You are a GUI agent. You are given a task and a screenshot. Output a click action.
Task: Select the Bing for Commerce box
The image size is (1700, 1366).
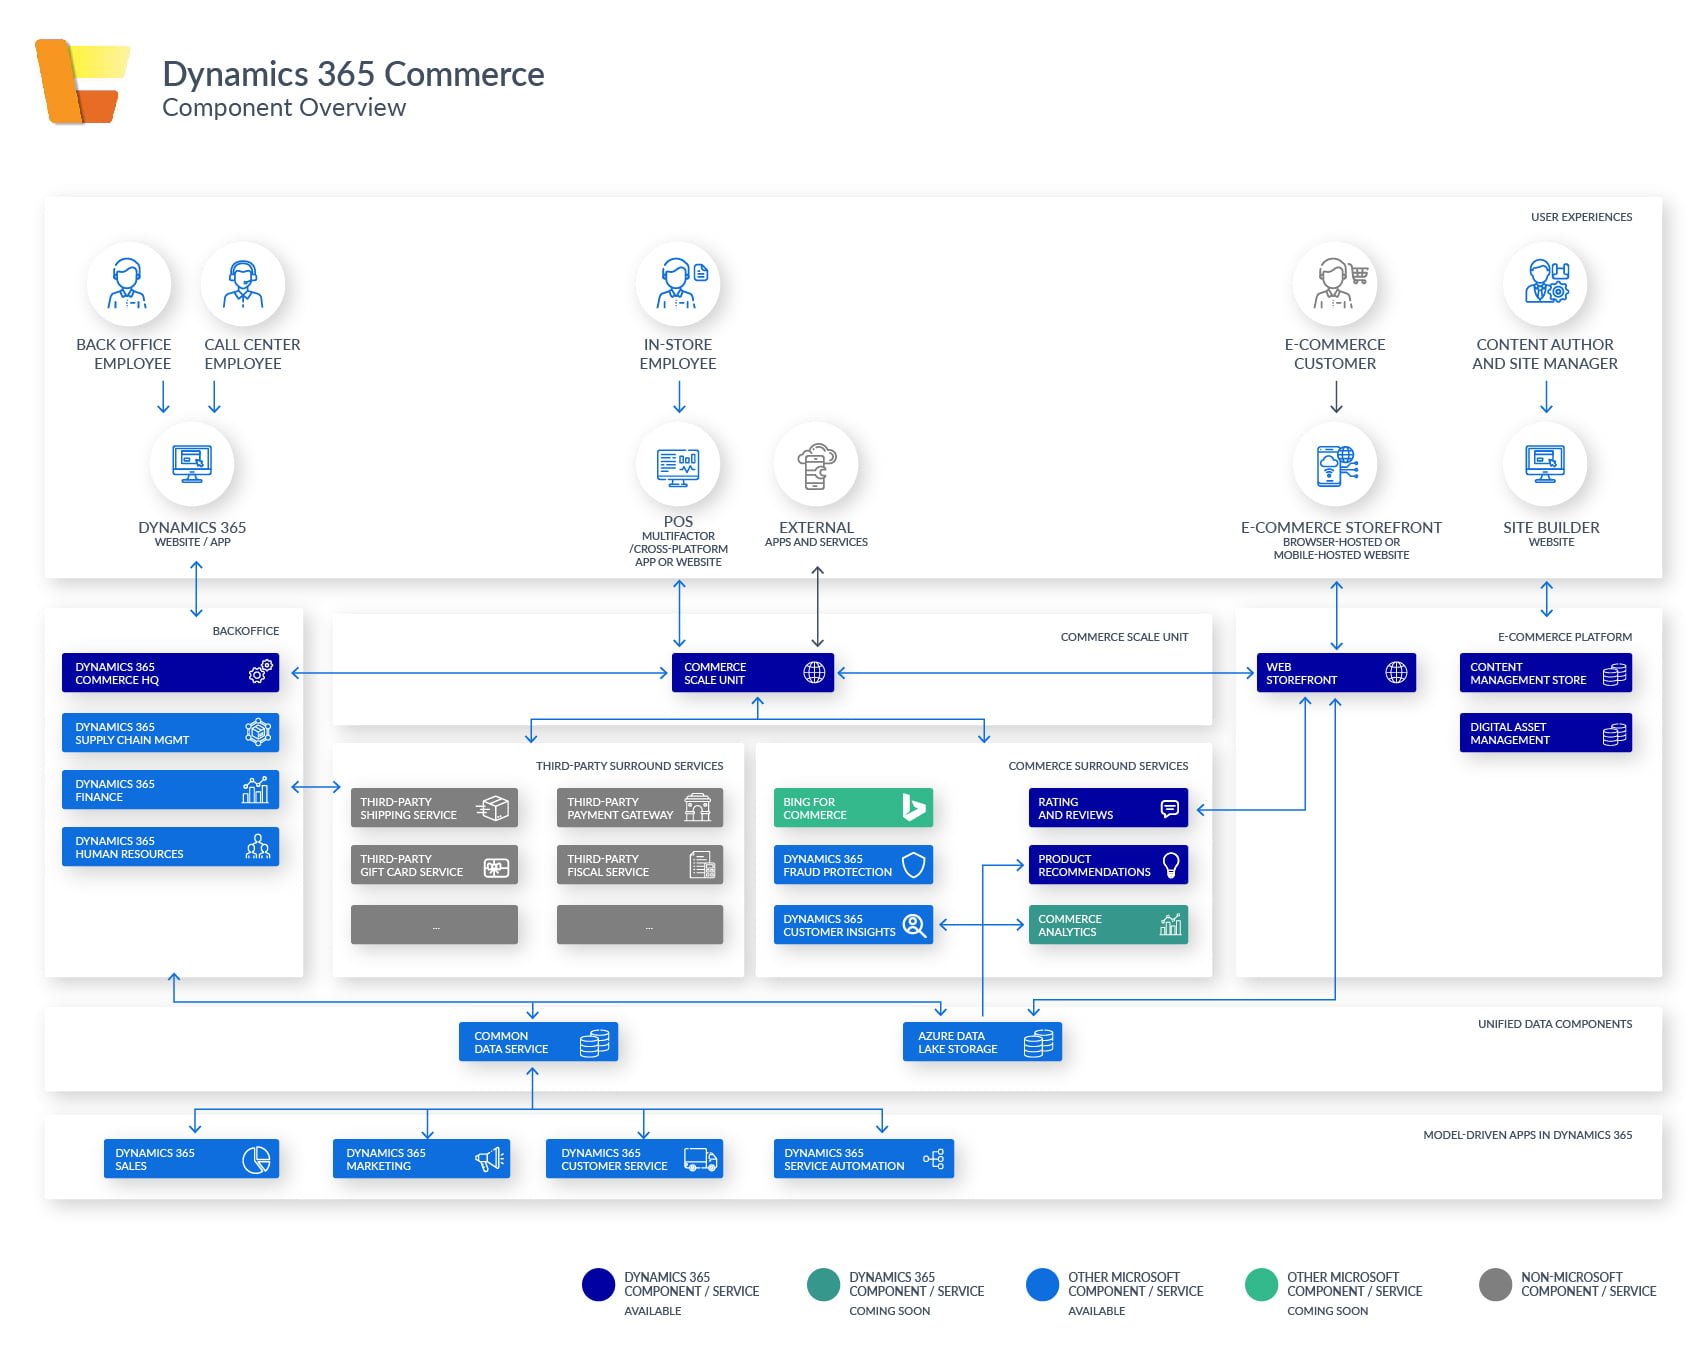[853, 808]
